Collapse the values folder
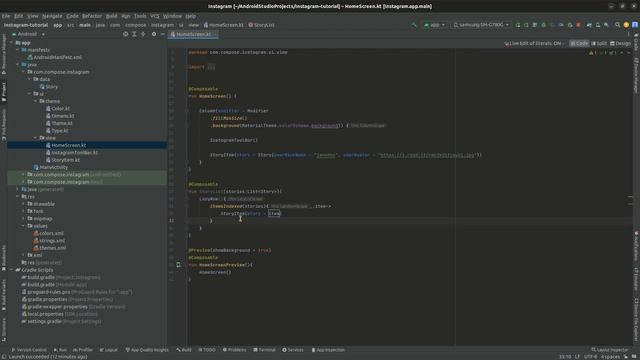The width and height of the screenshot is (640, 360). [x=23, y=226]
